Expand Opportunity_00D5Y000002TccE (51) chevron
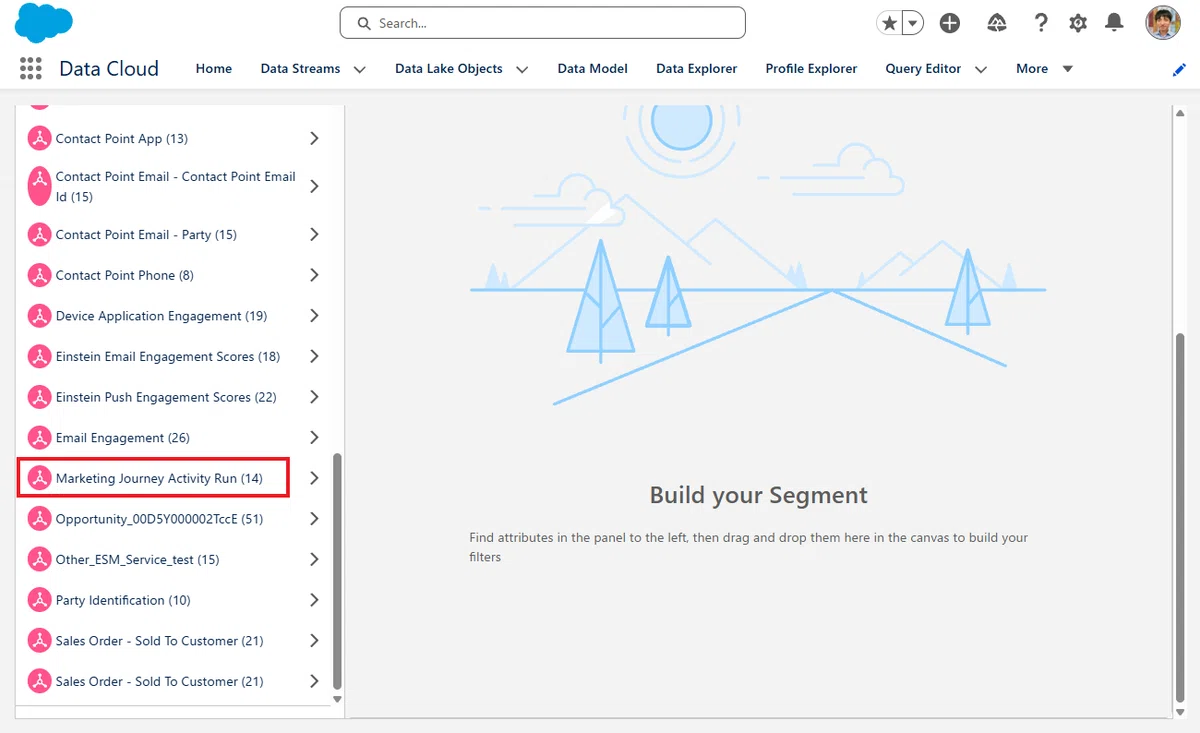Image resolution: width=1200 pixels, height=733 pixels. [x=314, y=519]
